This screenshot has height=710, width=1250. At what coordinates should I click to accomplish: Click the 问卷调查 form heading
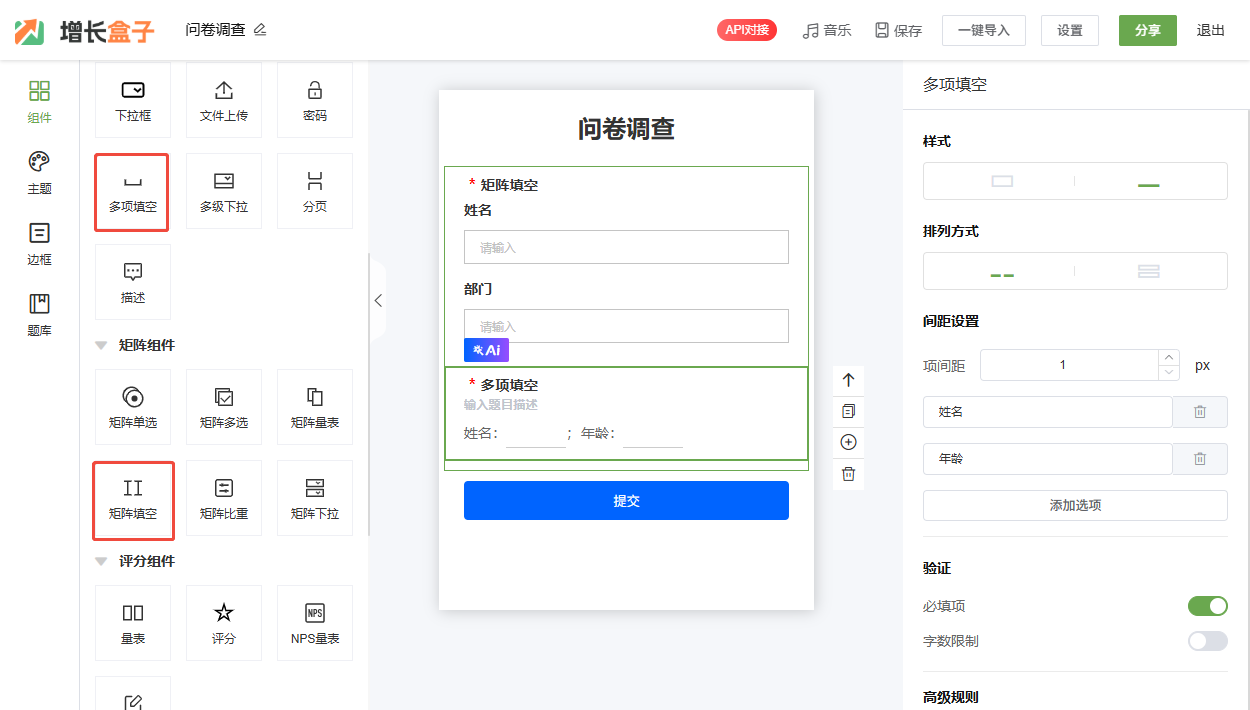626,128
